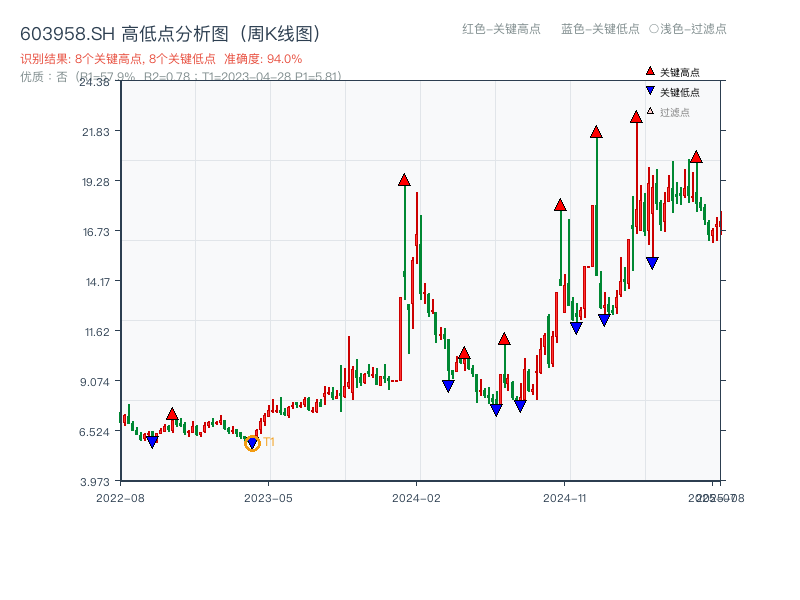Viewport: 800px width, 600px height.
Task: Click the red triangle marker above the 2024-02 peak
Action: click(403, 181)
